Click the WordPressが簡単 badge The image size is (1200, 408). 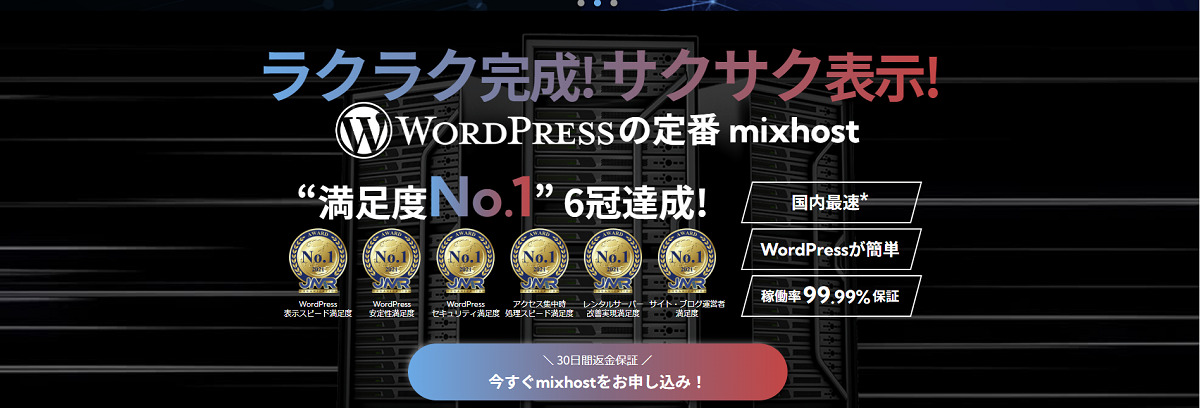coord(829,249)
